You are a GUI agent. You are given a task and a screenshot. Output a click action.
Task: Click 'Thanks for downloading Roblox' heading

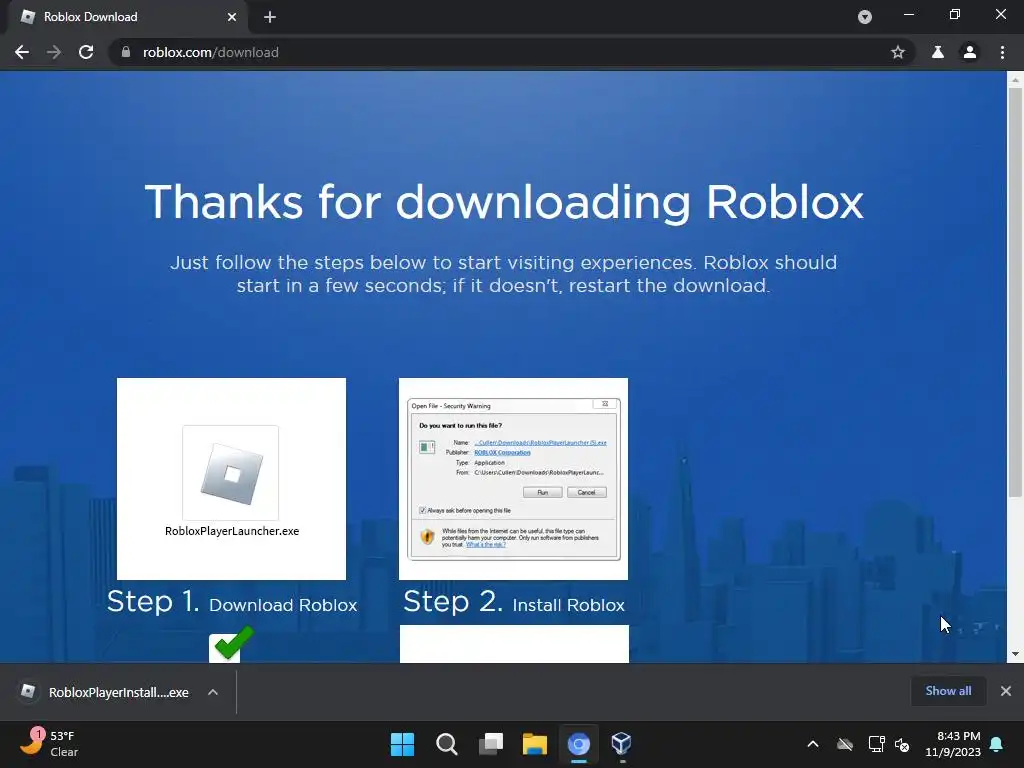(x=504, y=202)
